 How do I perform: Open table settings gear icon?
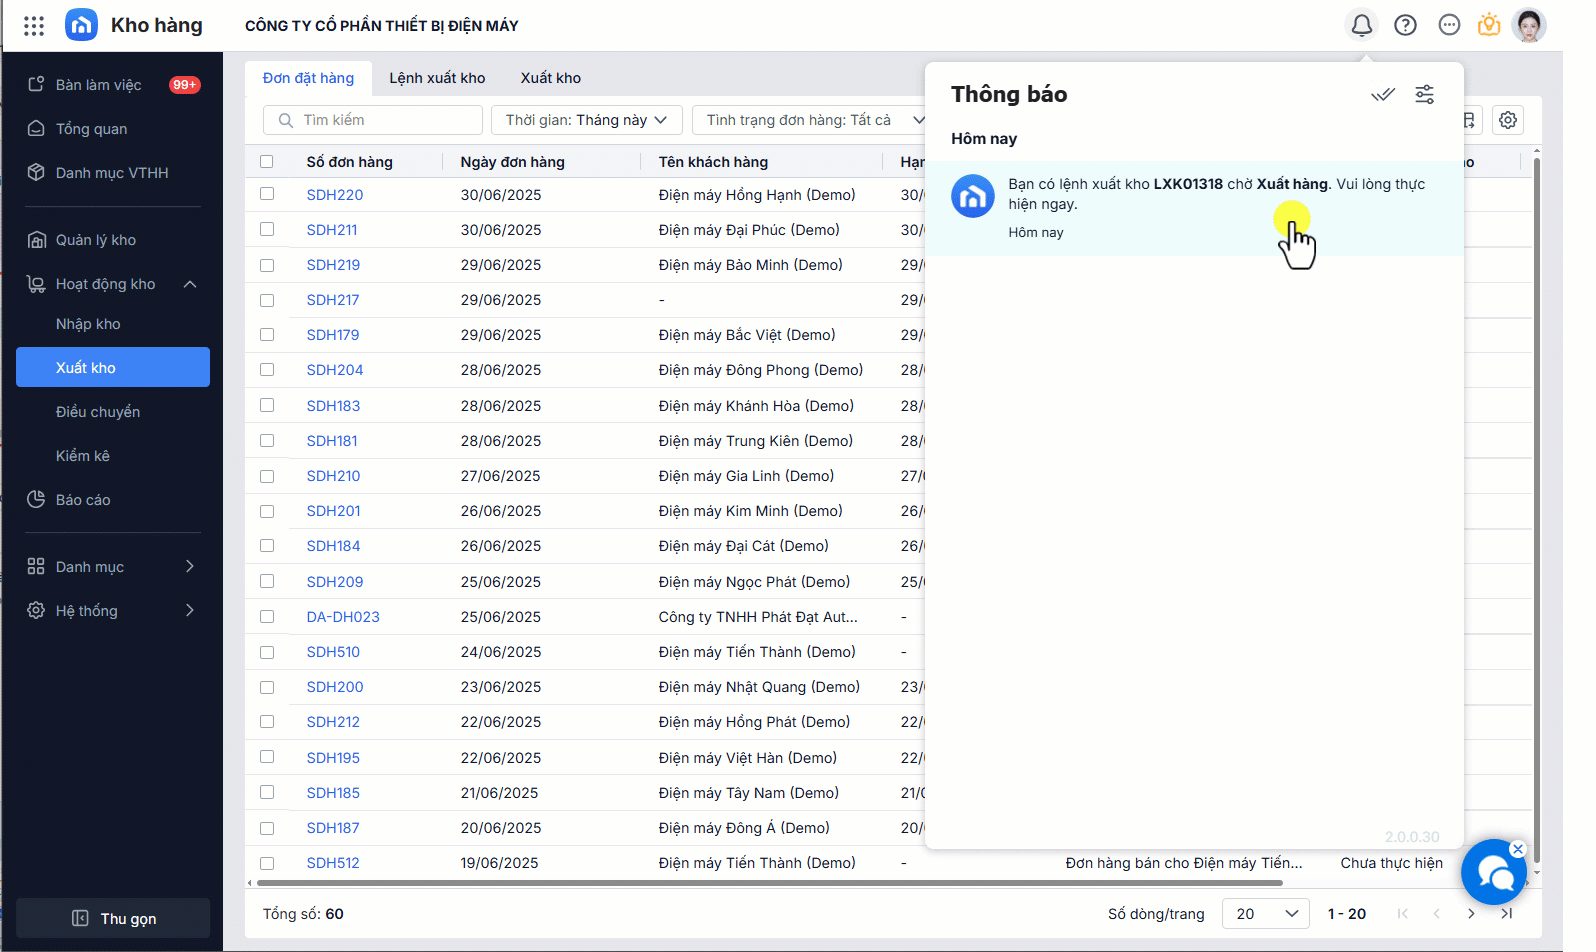1507,120
